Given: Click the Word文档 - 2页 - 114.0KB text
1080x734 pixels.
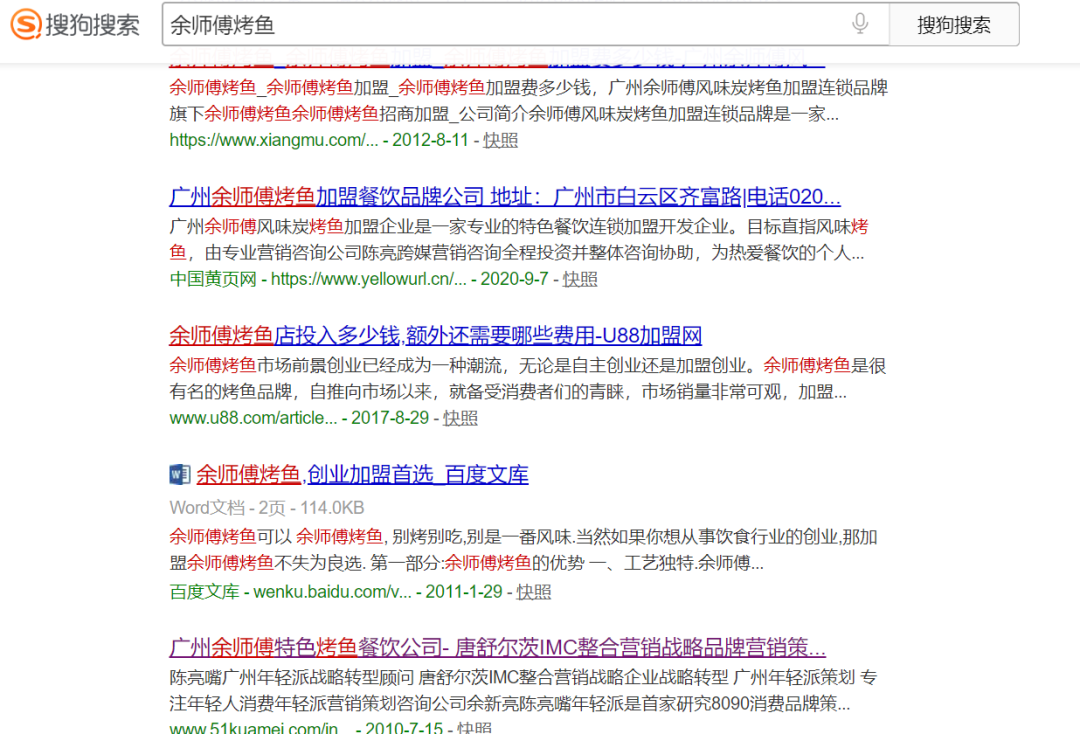Looking at the screenshot, I should pos(267,508).
